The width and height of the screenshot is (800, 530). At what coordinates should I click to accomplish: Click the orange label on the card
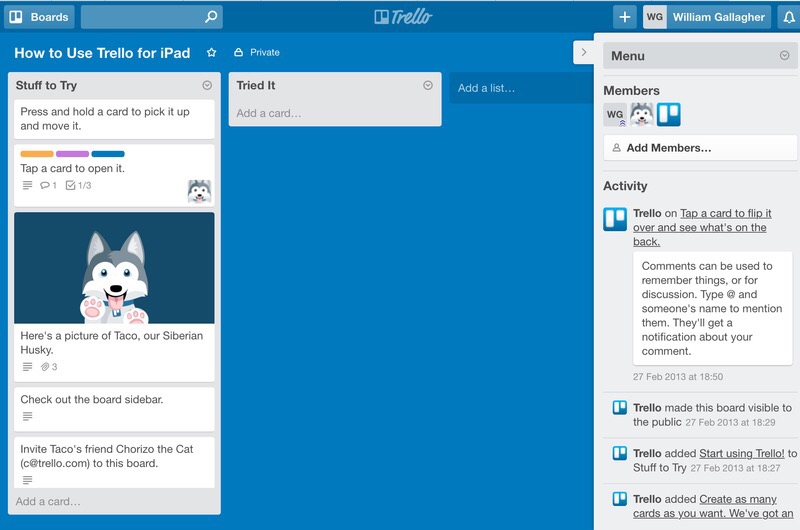pos(37,154)
